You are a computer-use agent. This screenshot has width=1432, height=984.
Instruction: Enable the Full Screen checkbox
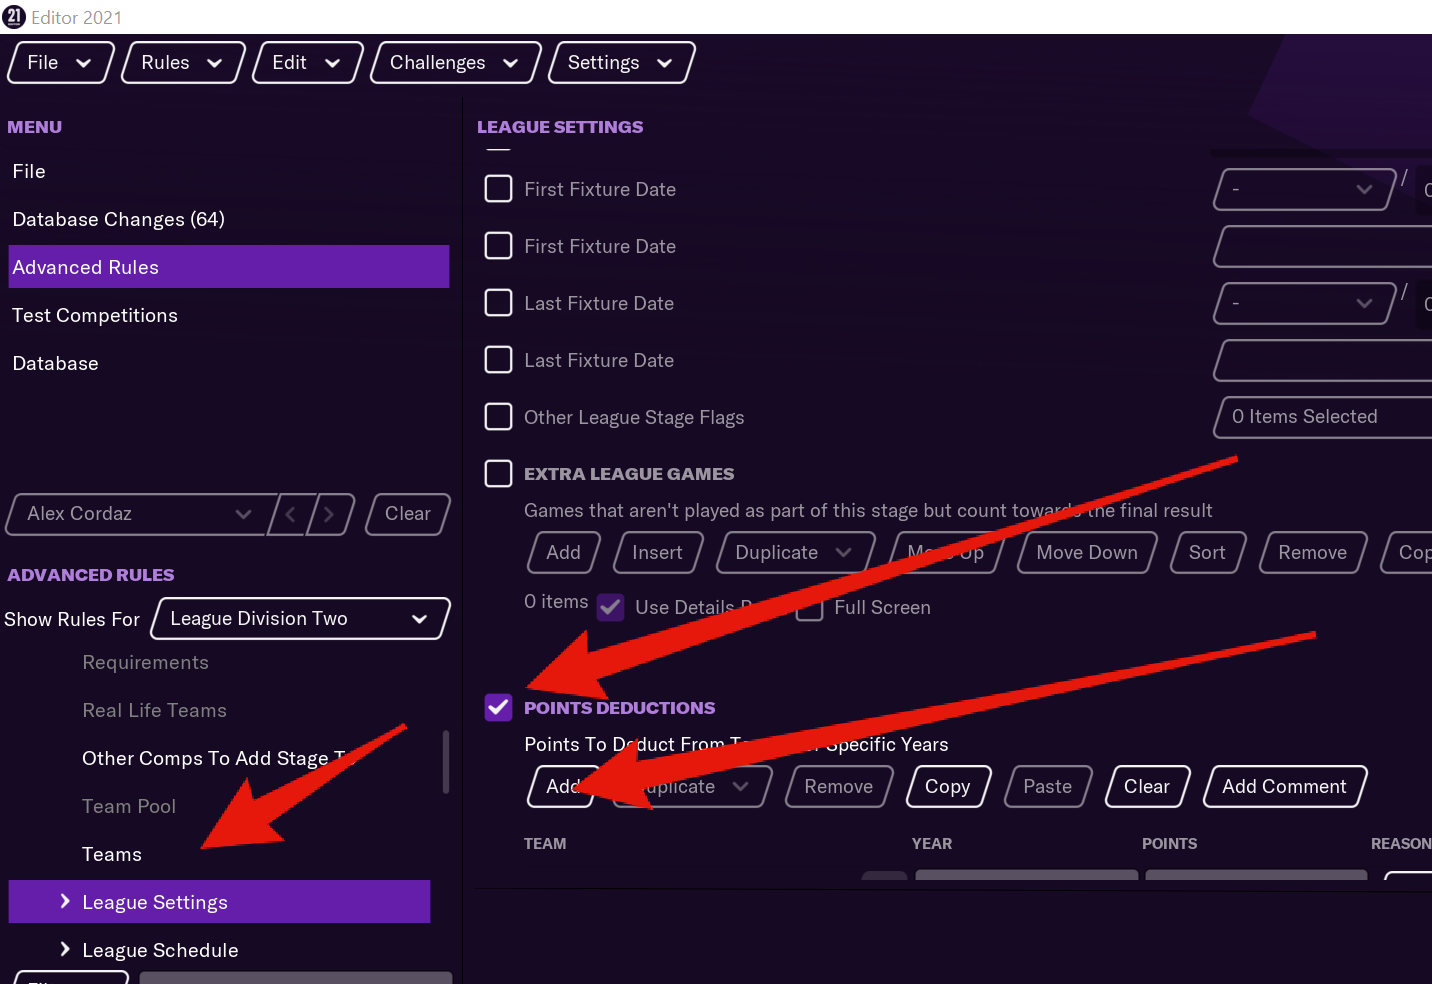point(809,607)
